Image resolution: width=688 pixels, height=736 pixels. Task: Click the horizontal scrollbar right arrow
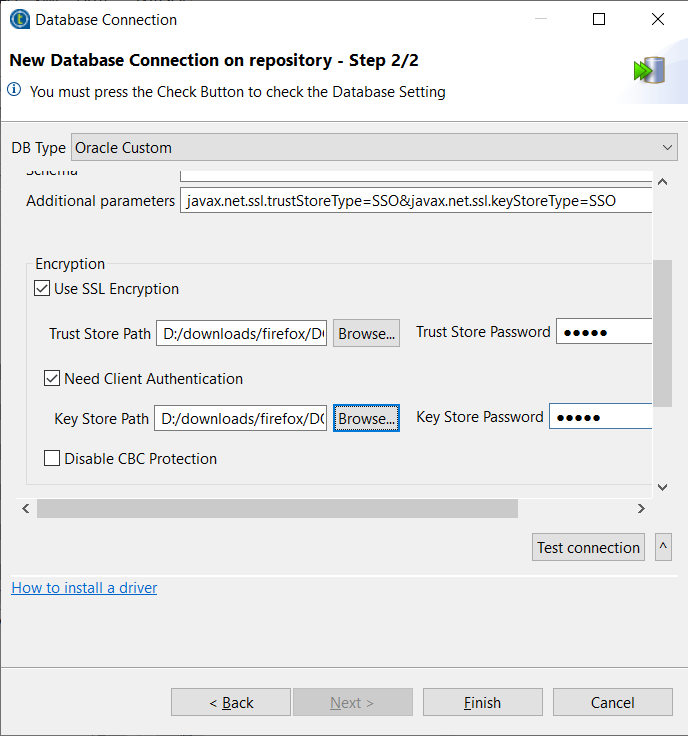point(641,509)
